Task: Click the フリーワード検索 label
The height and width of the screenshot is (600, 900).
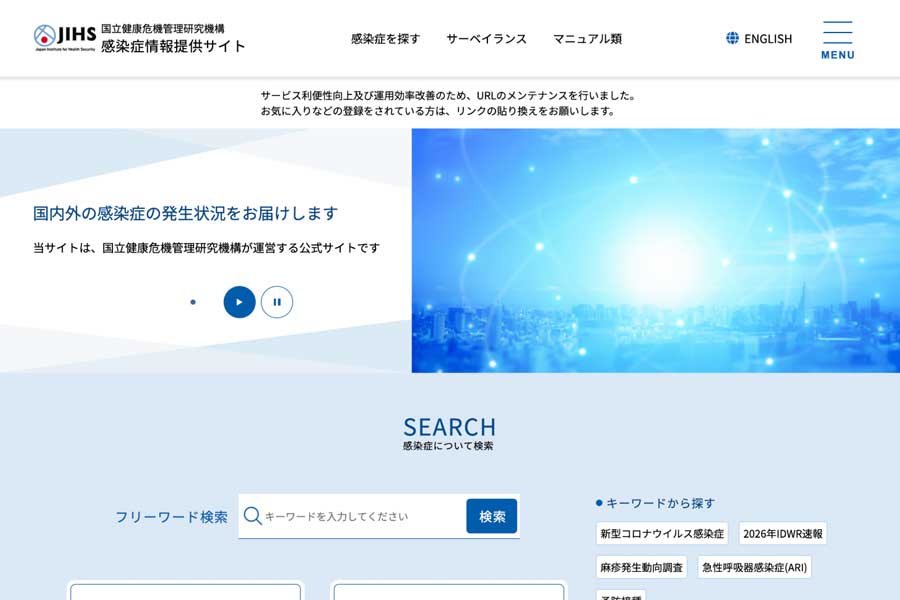Action: [x=172, y=517]
